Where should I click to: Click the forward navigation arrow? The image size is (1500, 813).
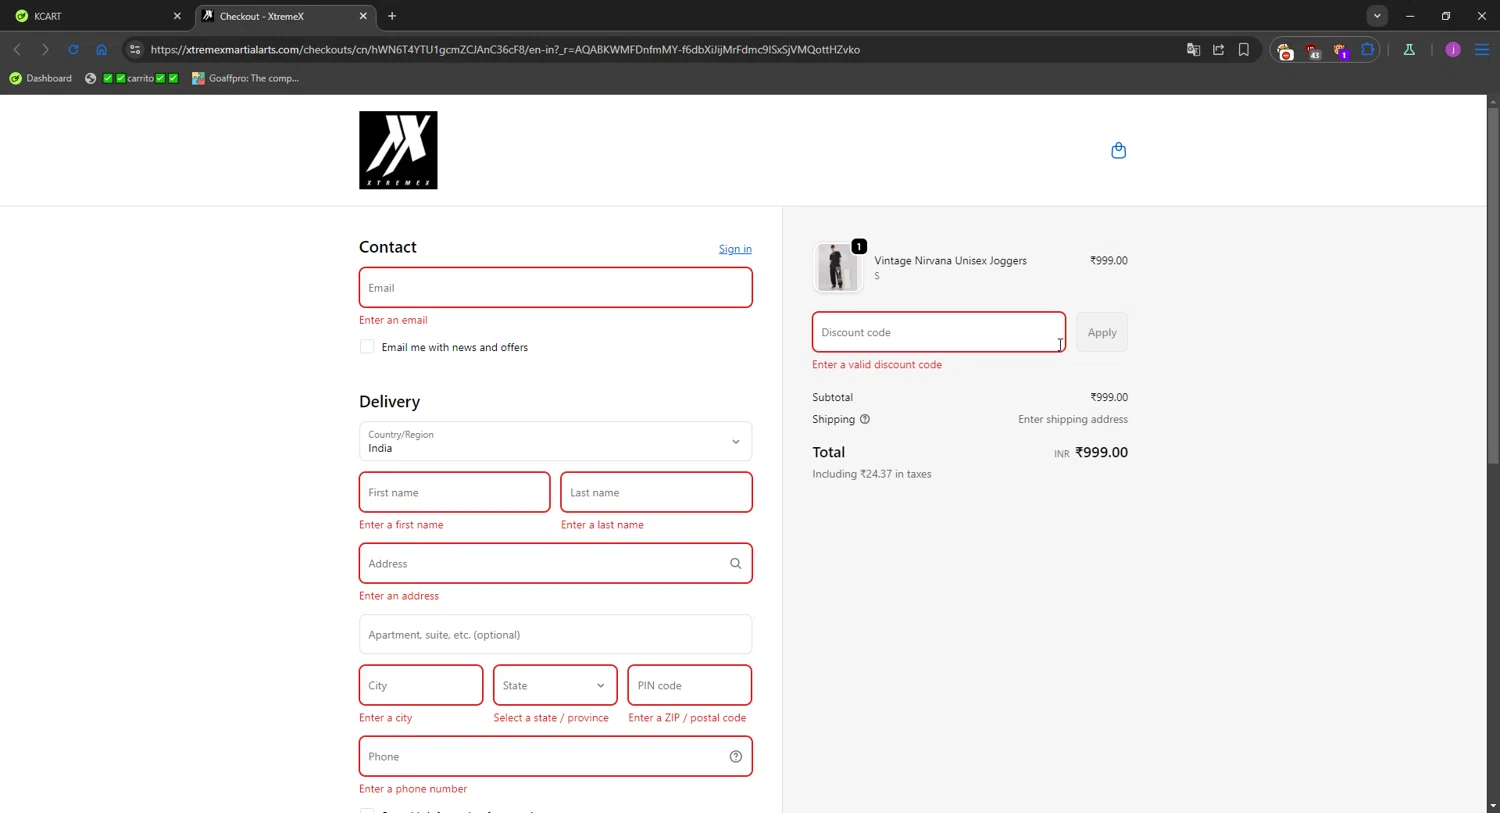click(x=45, y=49)
